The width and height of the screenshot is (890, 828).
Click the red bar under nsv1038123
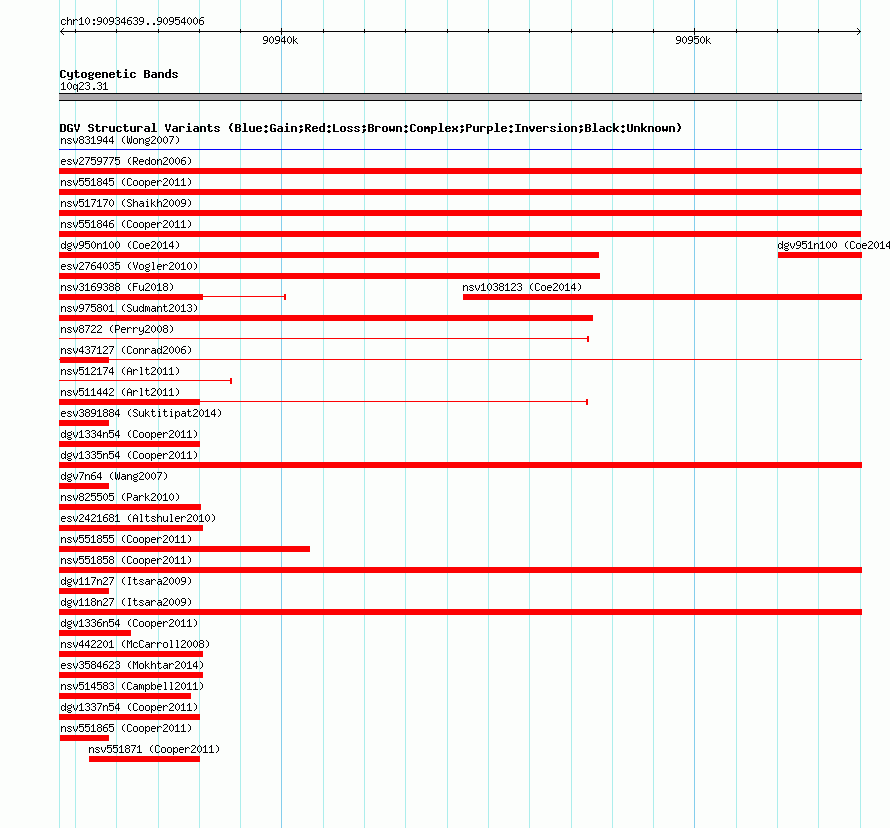point(662,297)
